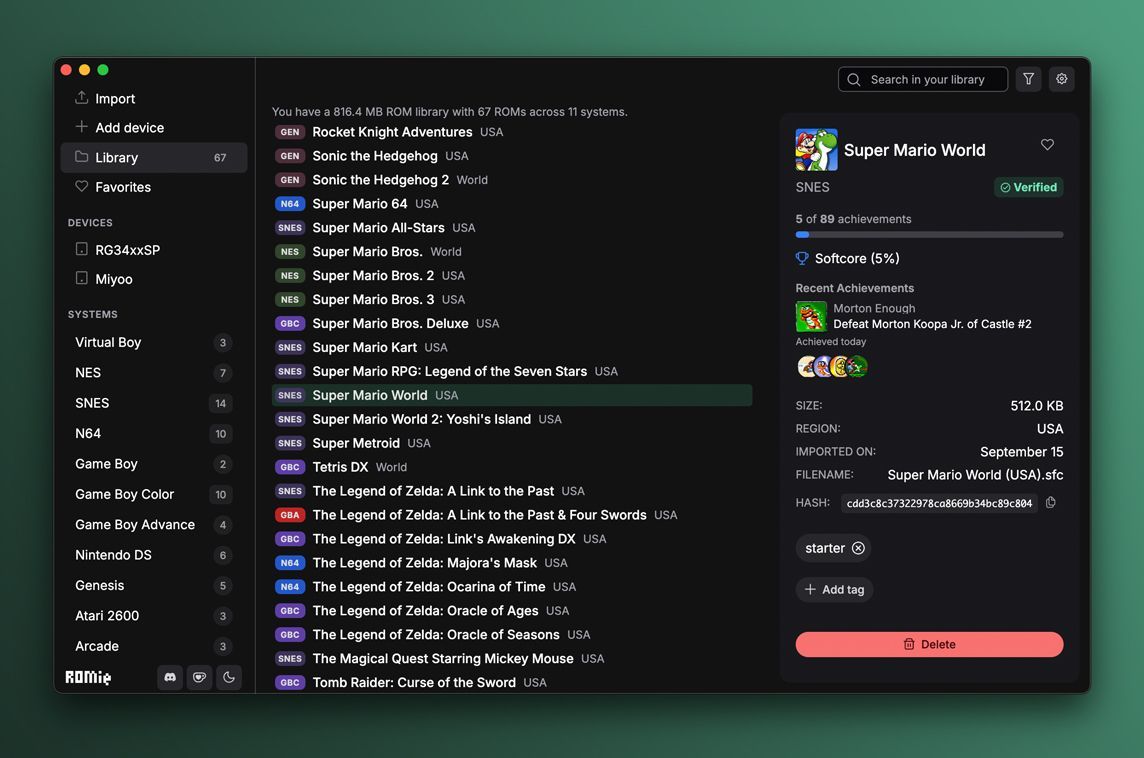Image resolution: width=1144 pixels, height=758 pixels.
Task: Select The Legend of Zelda: Oracle of Seasons
Action: [511, 635]
